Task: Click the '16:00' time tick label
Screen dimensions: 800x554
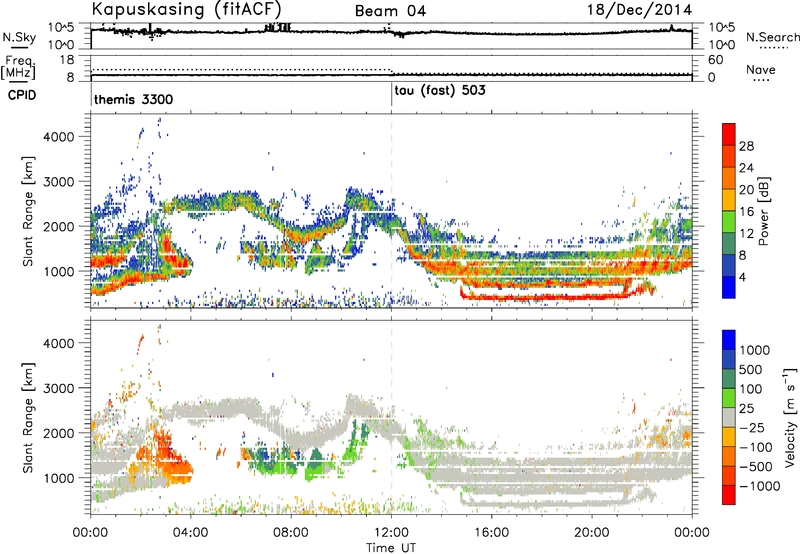Action: (x=491, y=533)
